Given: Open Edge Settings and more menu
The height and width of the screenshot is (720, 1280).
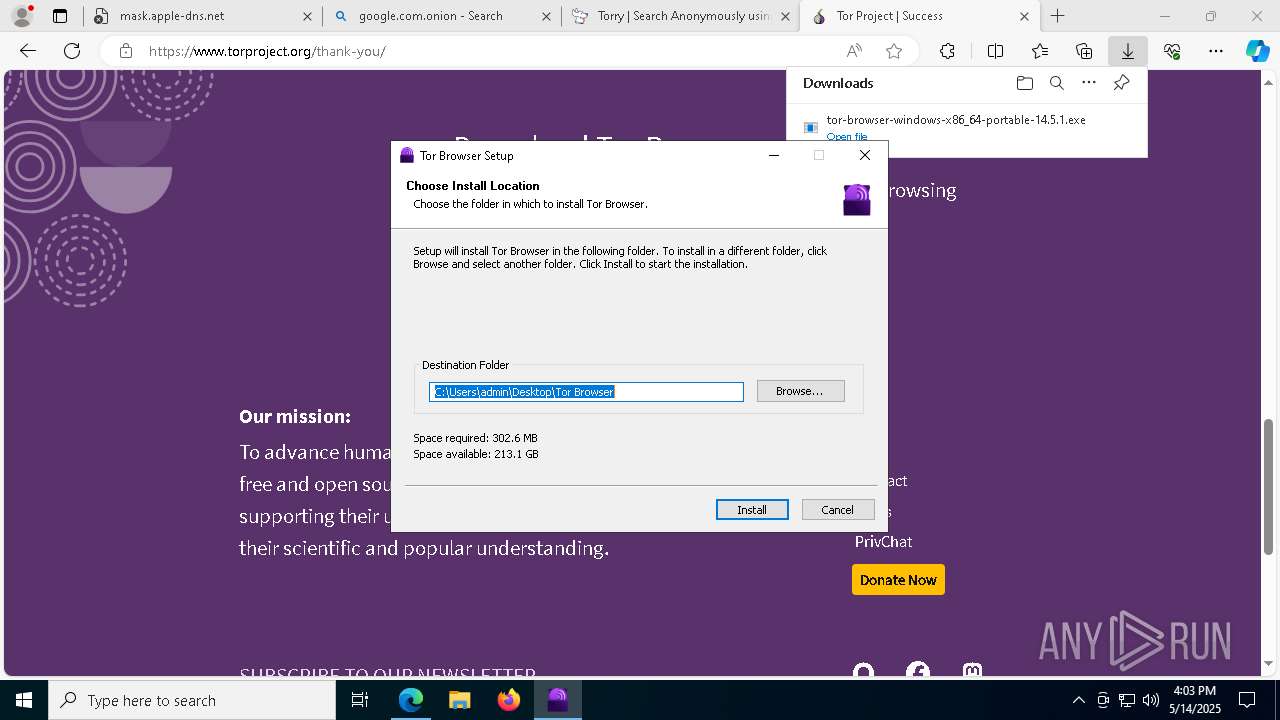Looking at the screenshot, I should click(1216, 51).
